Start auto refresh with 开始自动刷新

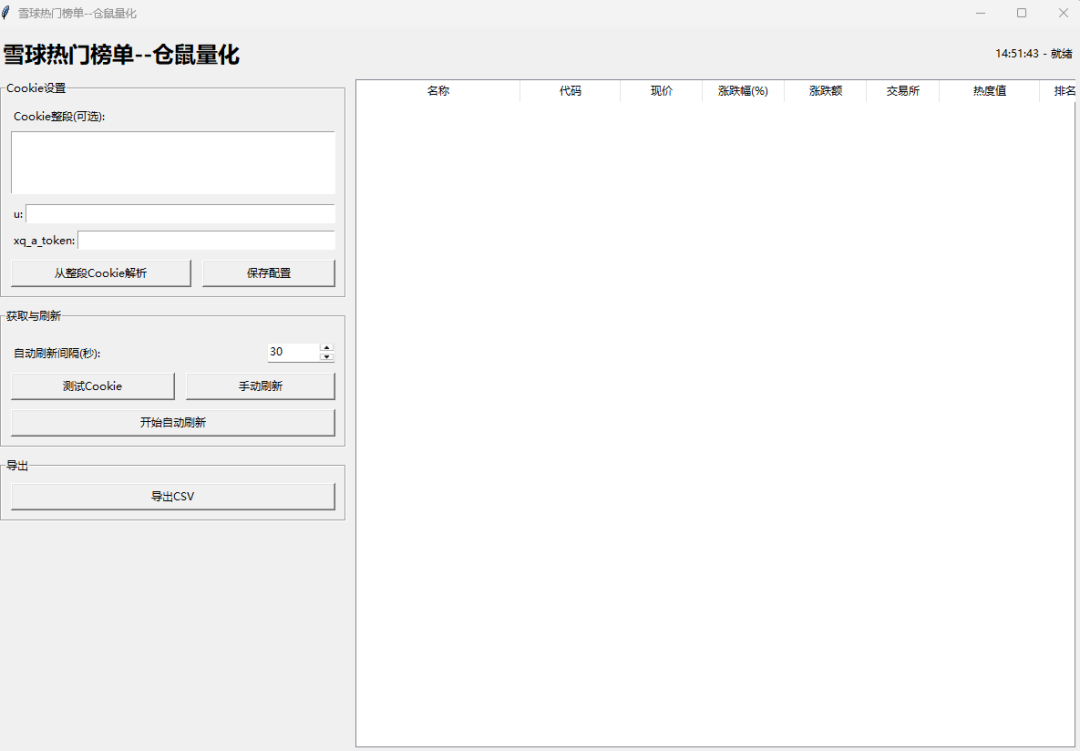point(173,422)
